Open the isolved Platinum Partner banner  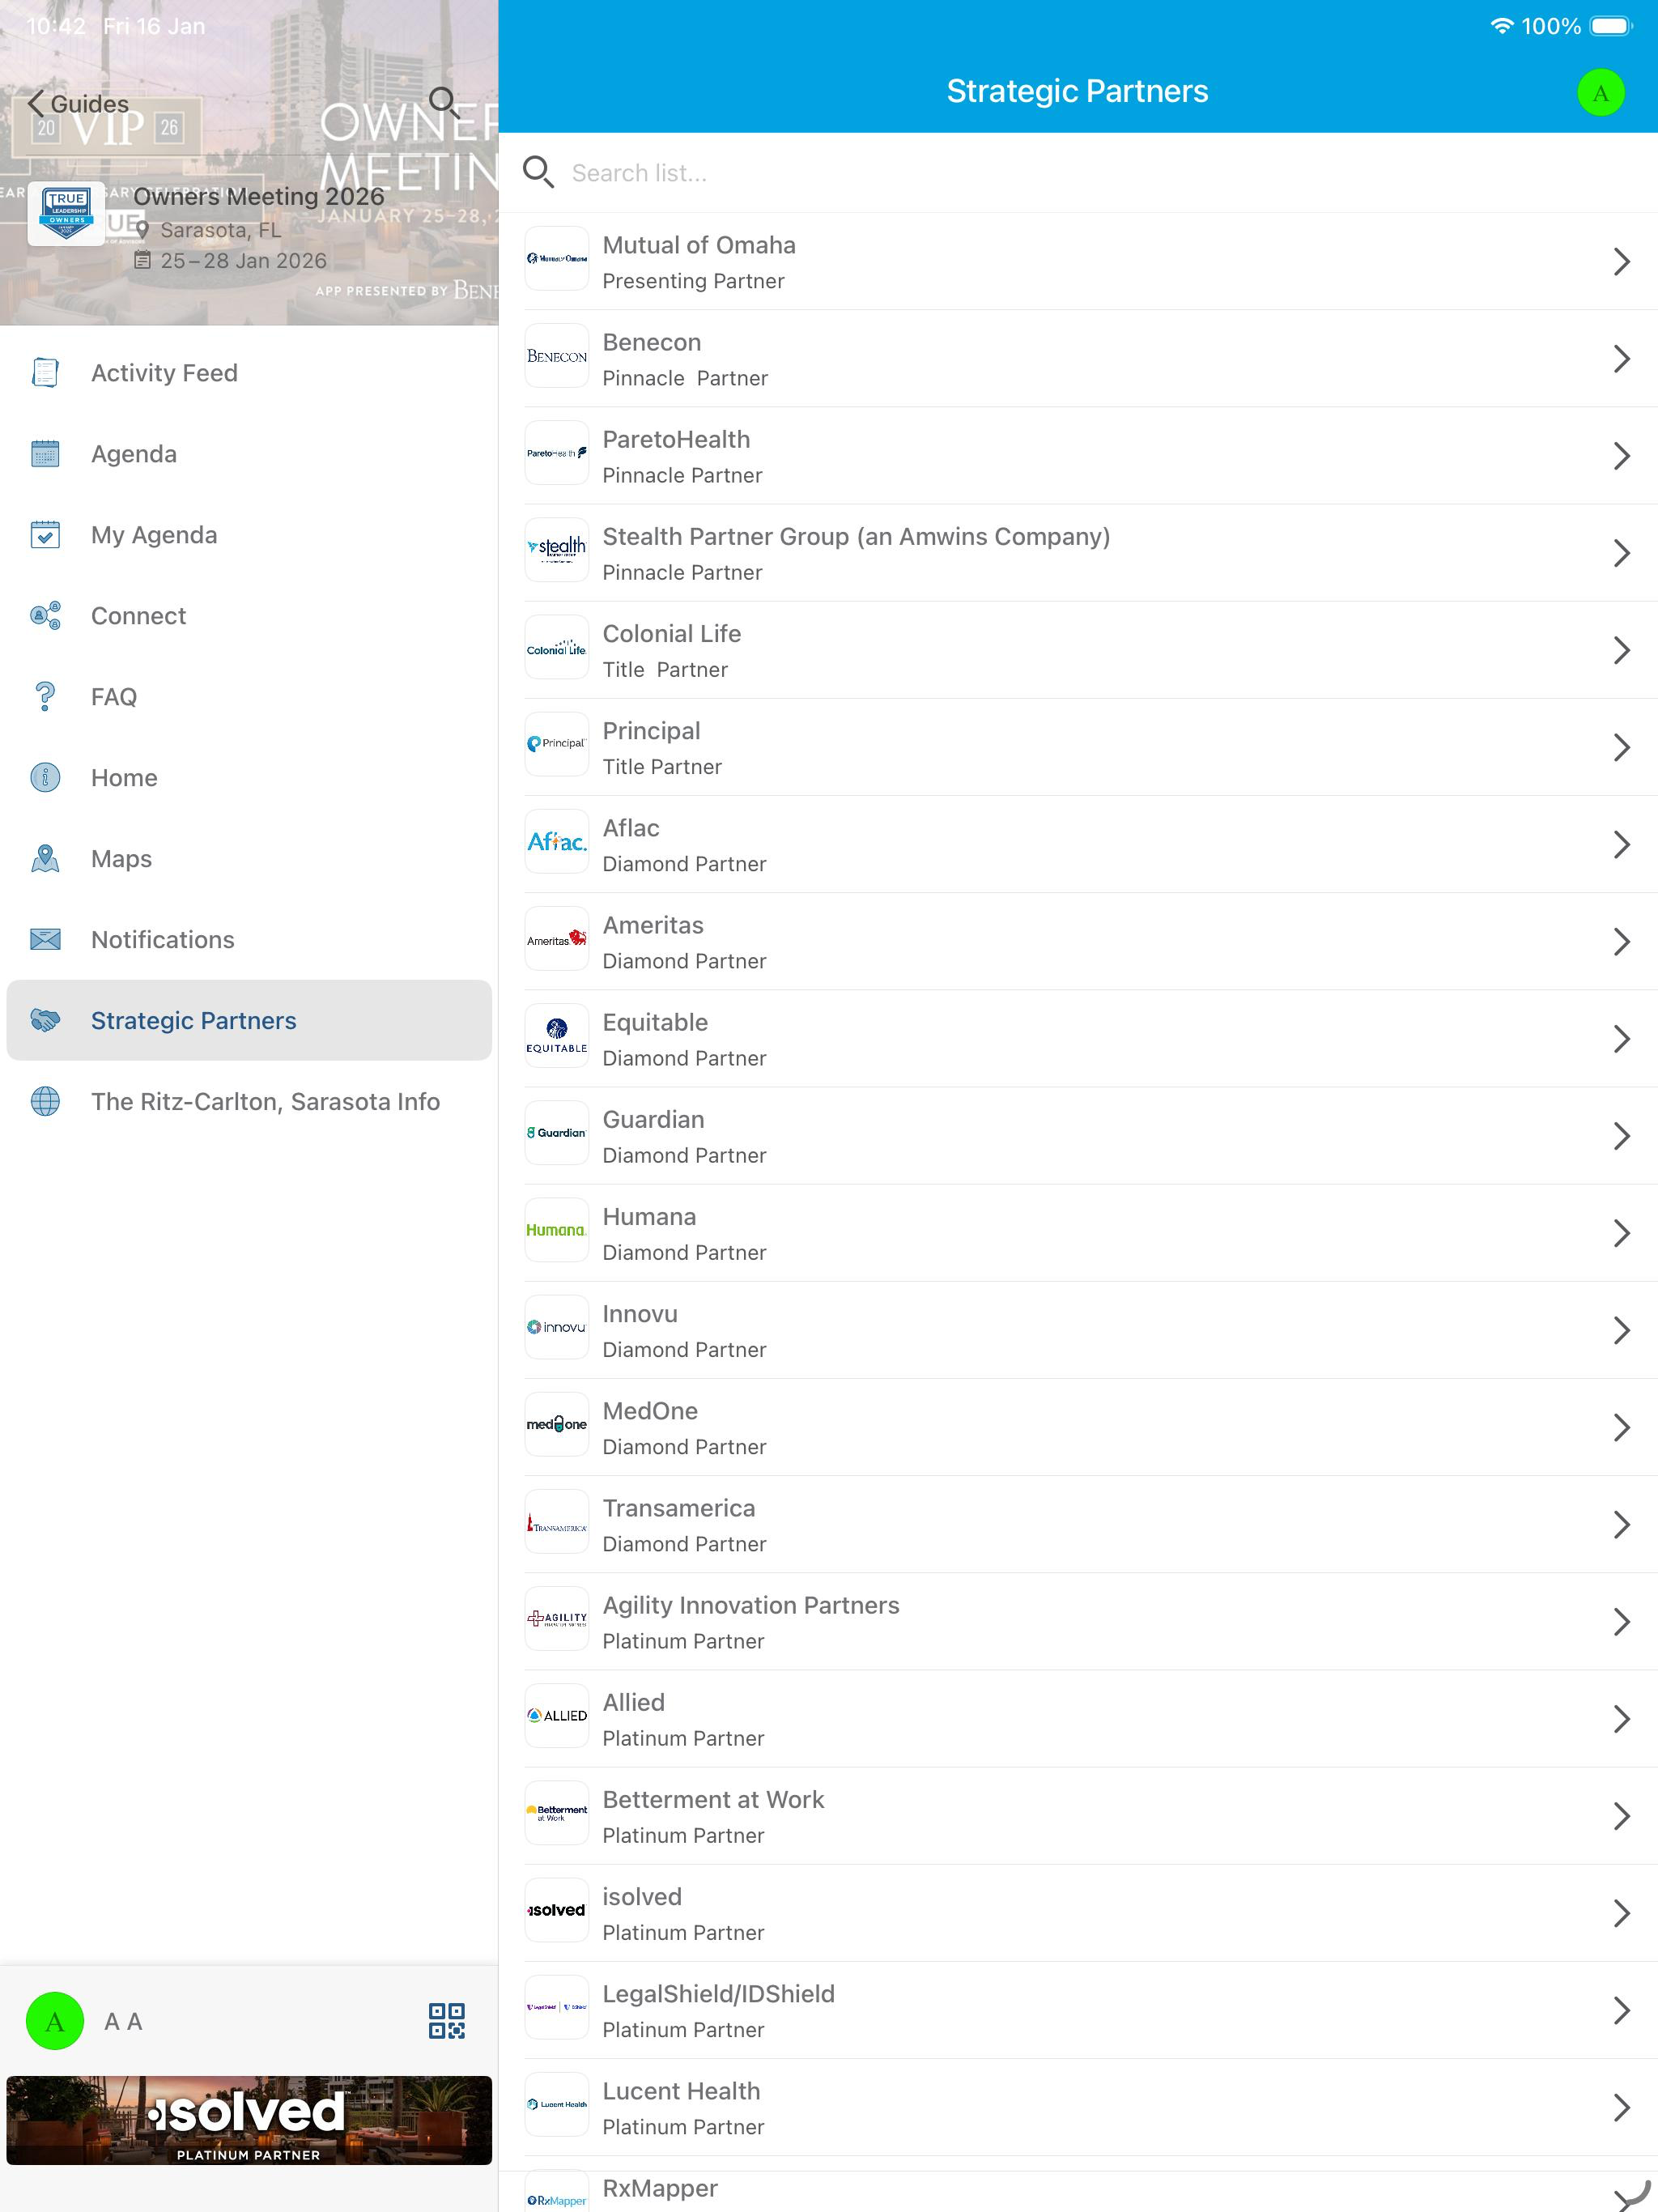(x=249, y=2121)
